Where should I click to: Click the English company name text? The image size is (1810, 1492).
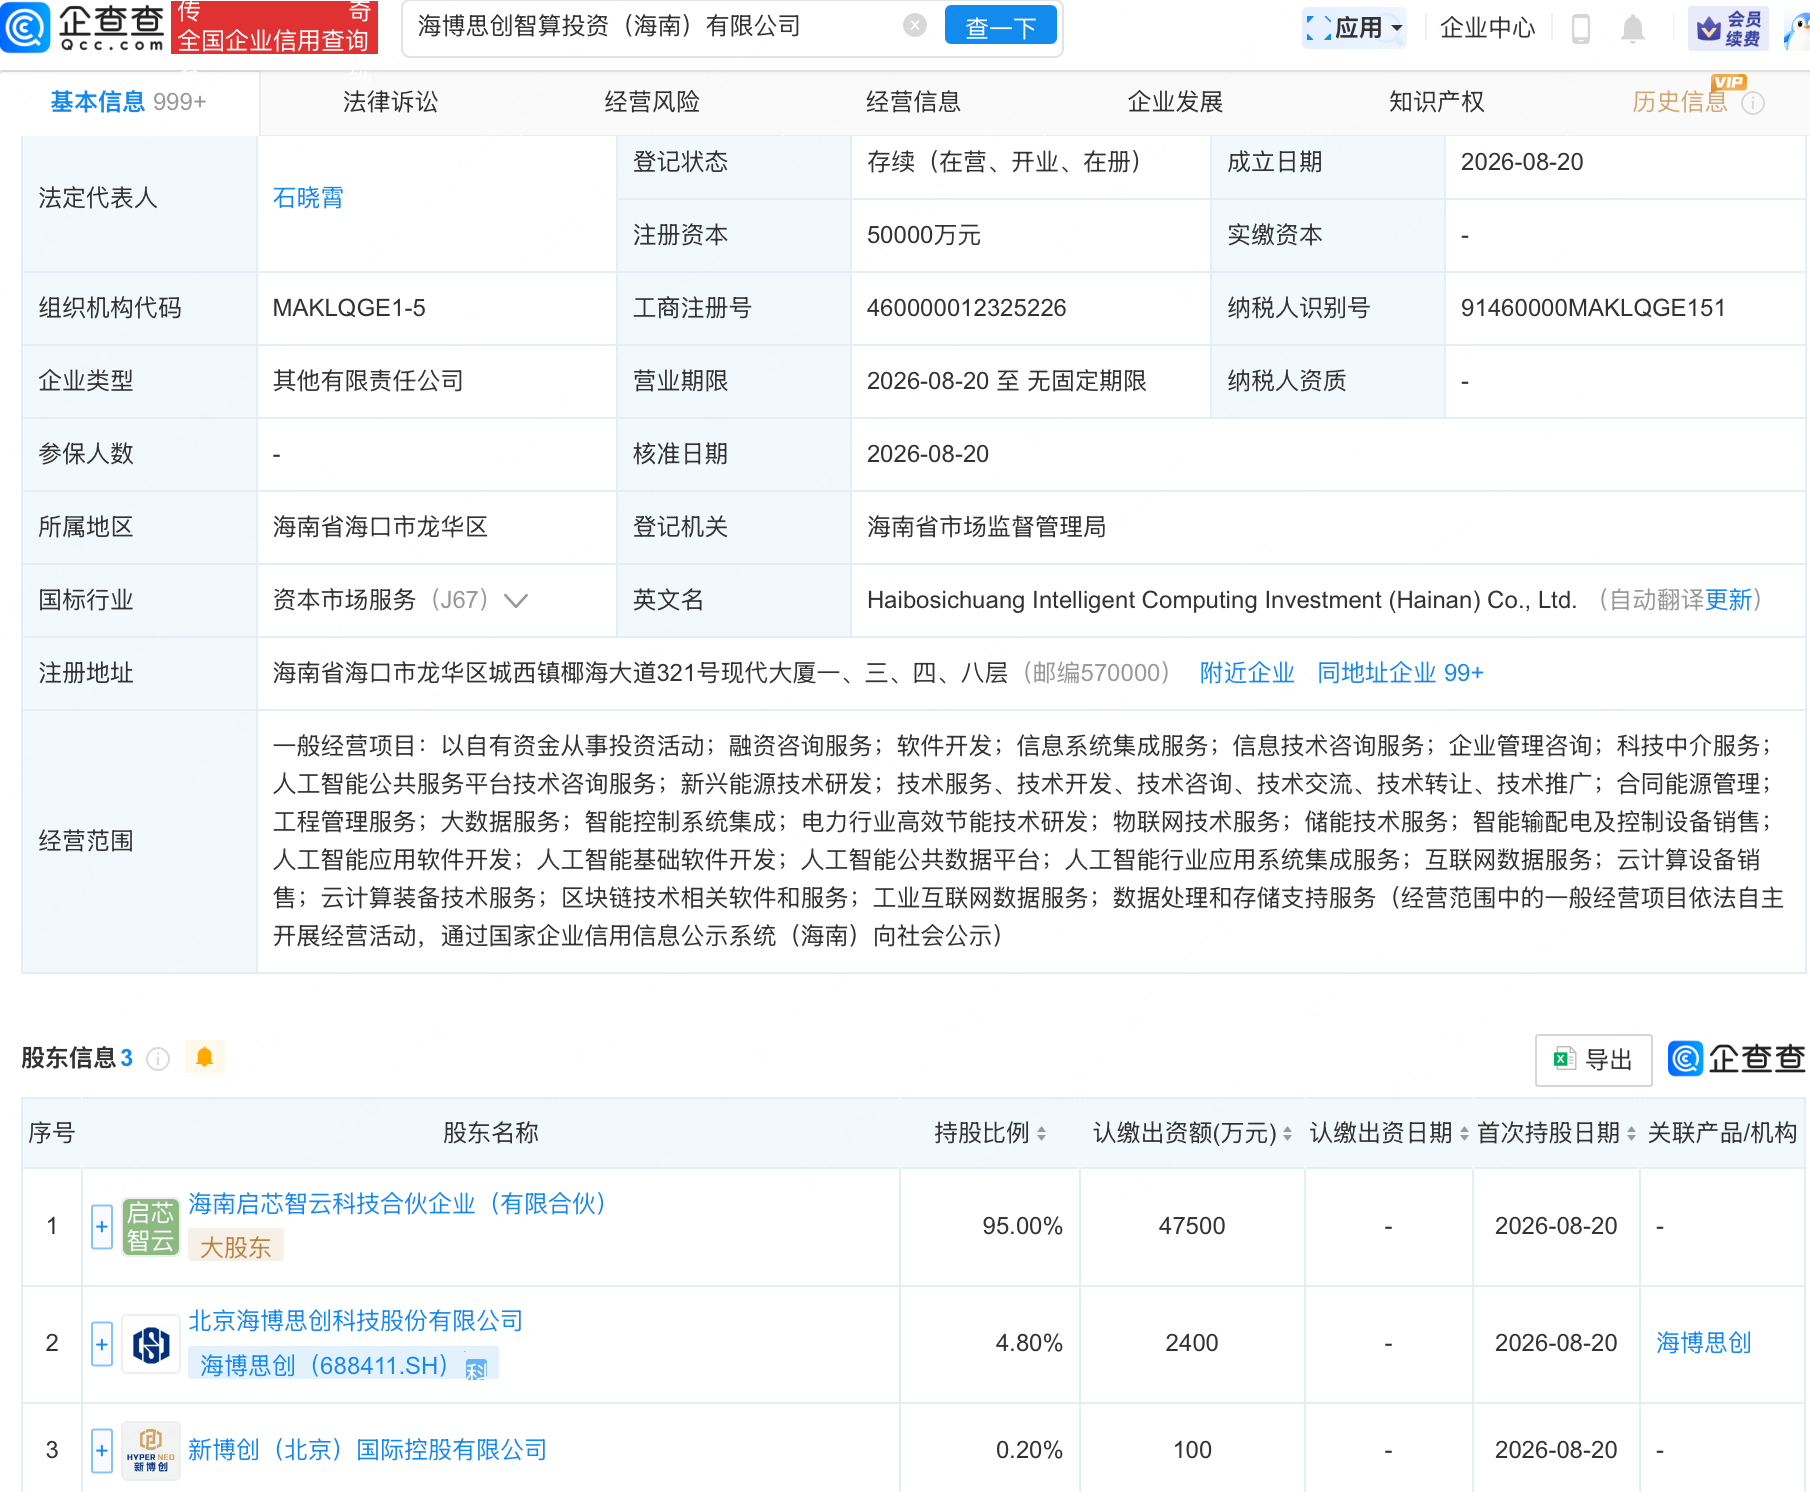[1221, 600]
